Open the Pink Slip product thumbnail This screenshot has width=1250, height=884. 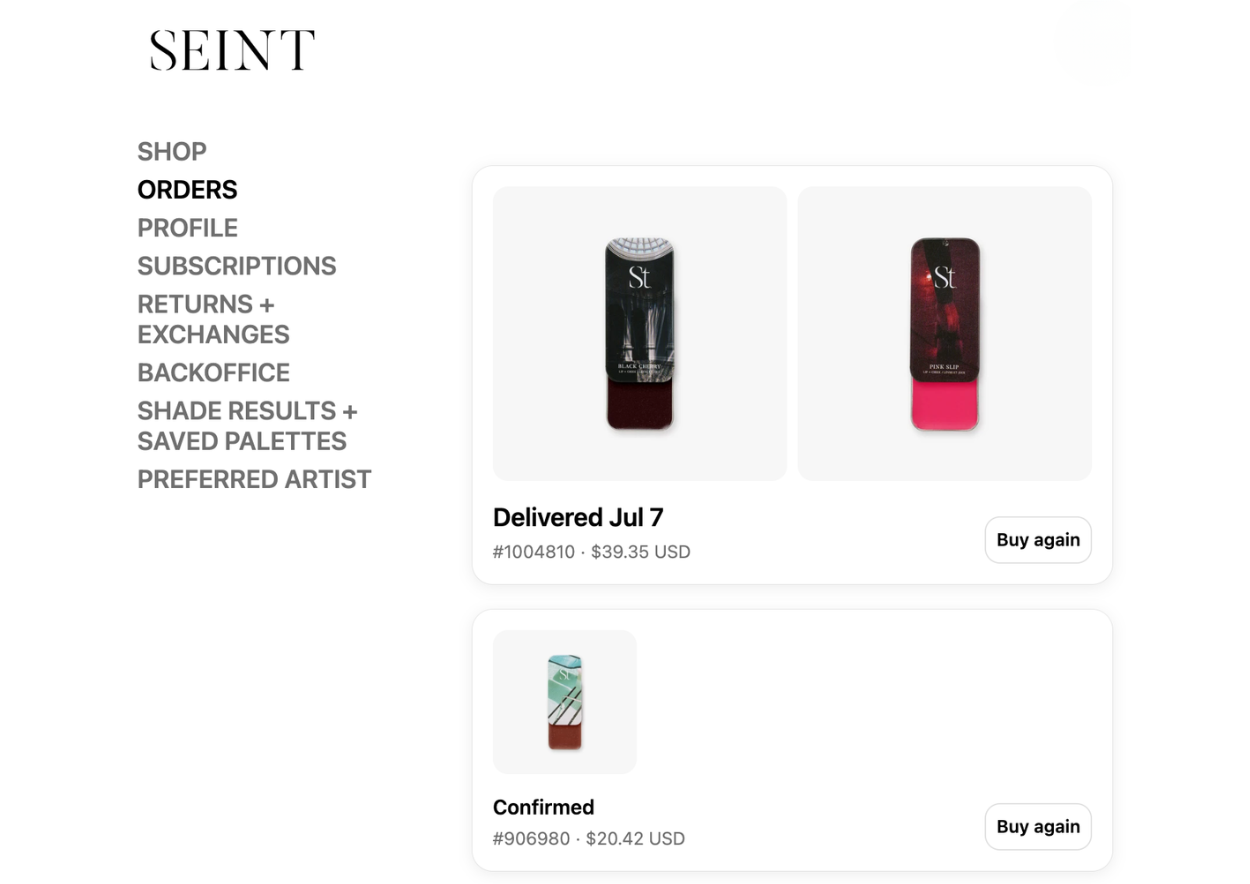[945, 333]
